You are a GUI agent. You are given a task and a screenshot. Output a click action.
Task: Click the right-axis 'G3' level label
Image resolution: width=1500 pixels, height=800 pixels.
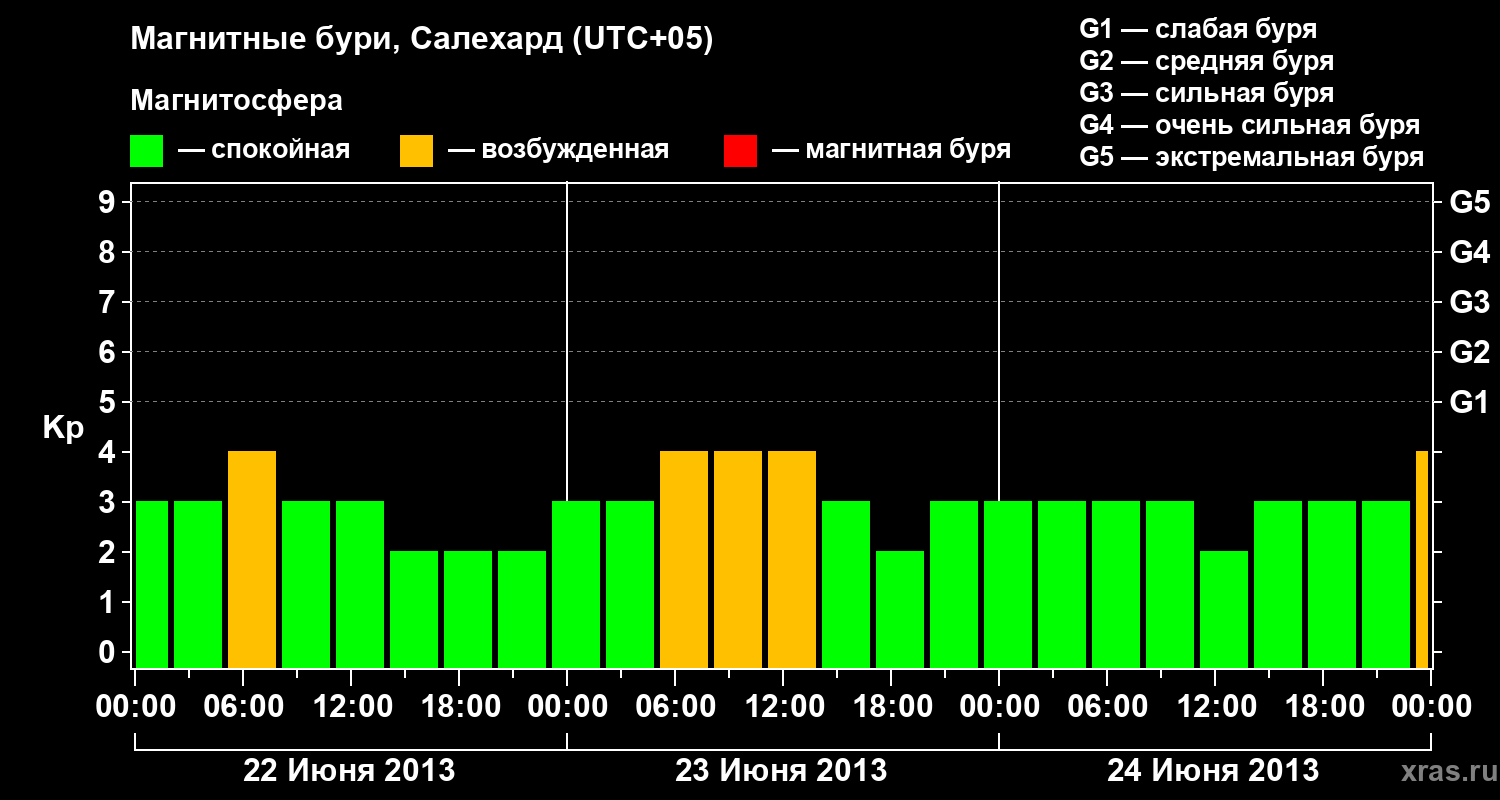(x=1469, y=302)
